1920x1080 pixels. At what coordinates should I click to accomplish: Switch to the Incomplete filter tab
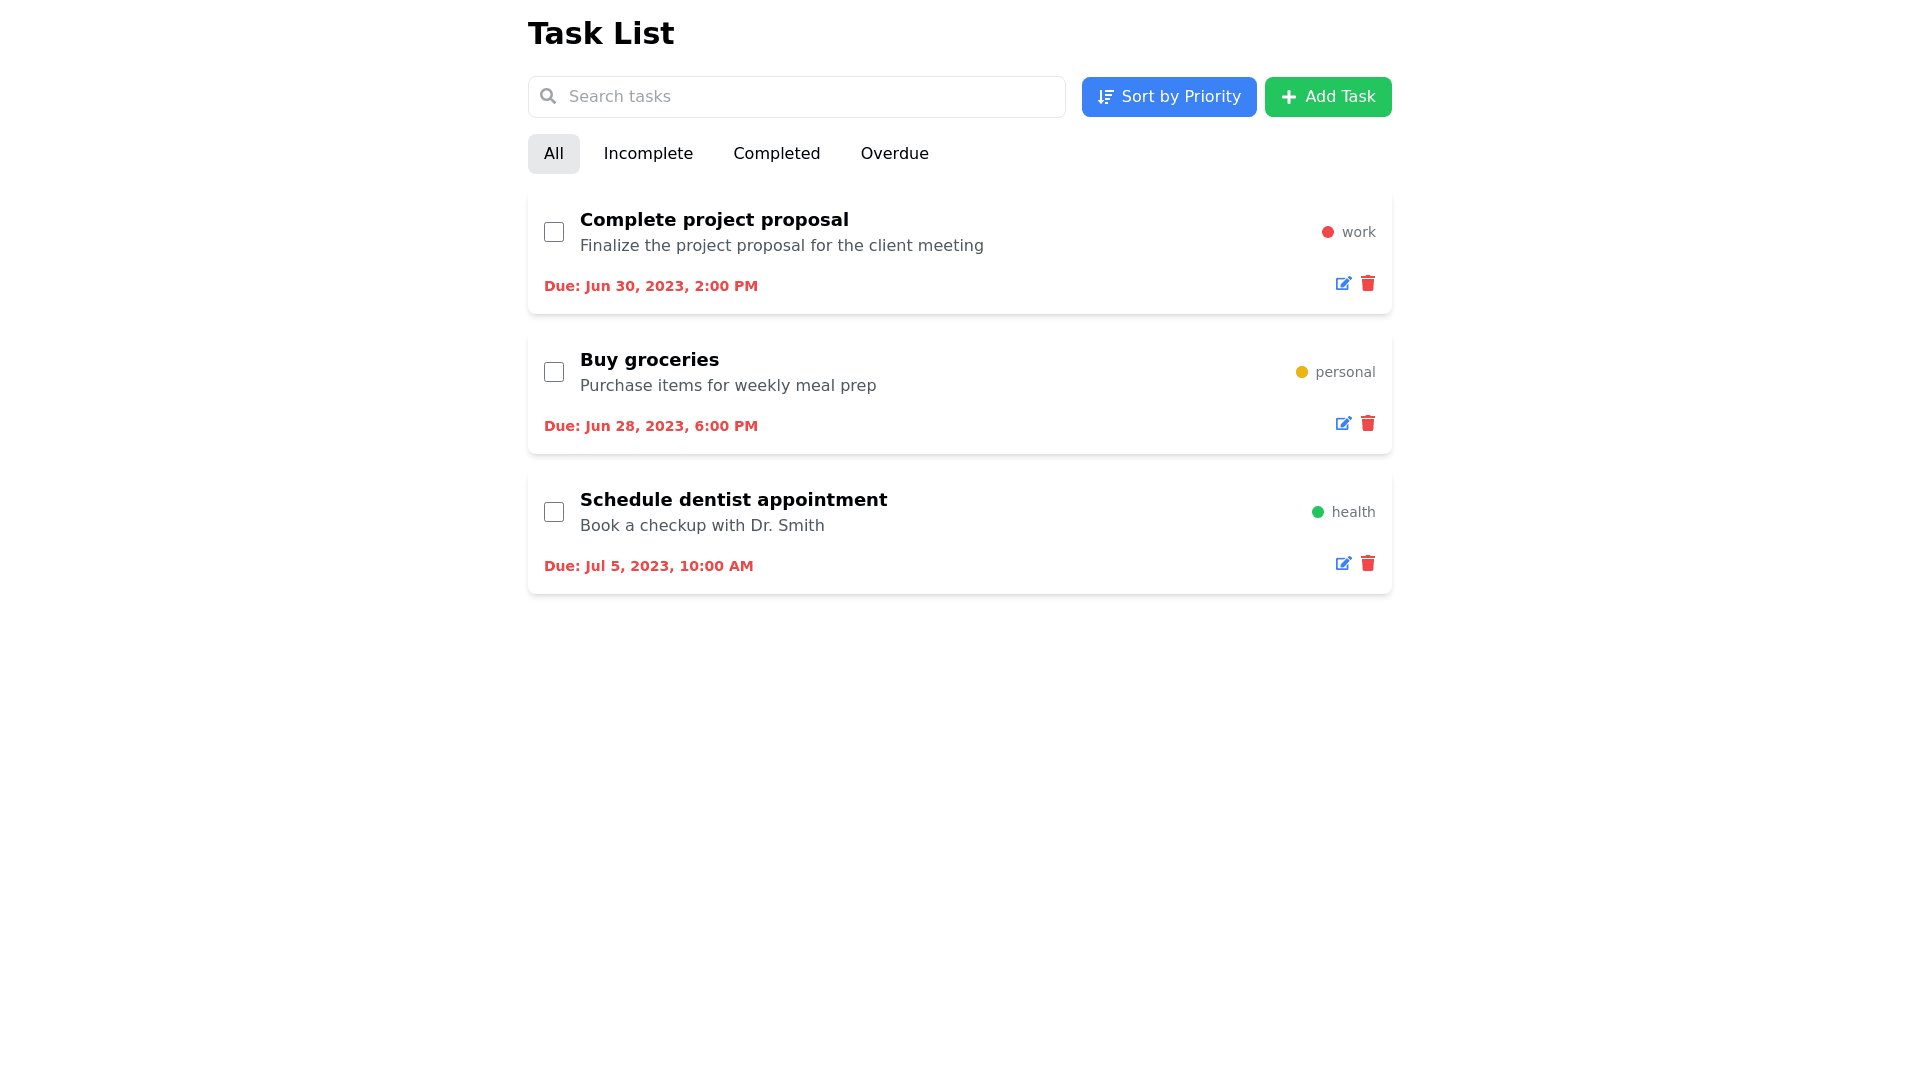pos(648,154)
